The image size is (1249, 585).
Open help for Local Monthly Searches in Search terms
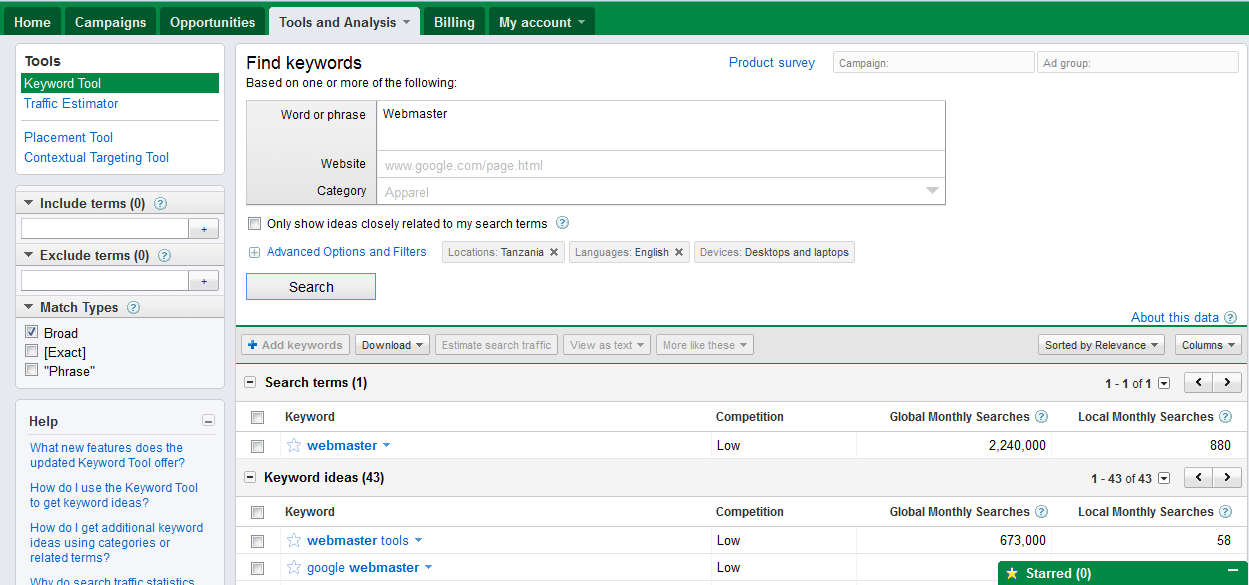click(x=1226, y=417)
